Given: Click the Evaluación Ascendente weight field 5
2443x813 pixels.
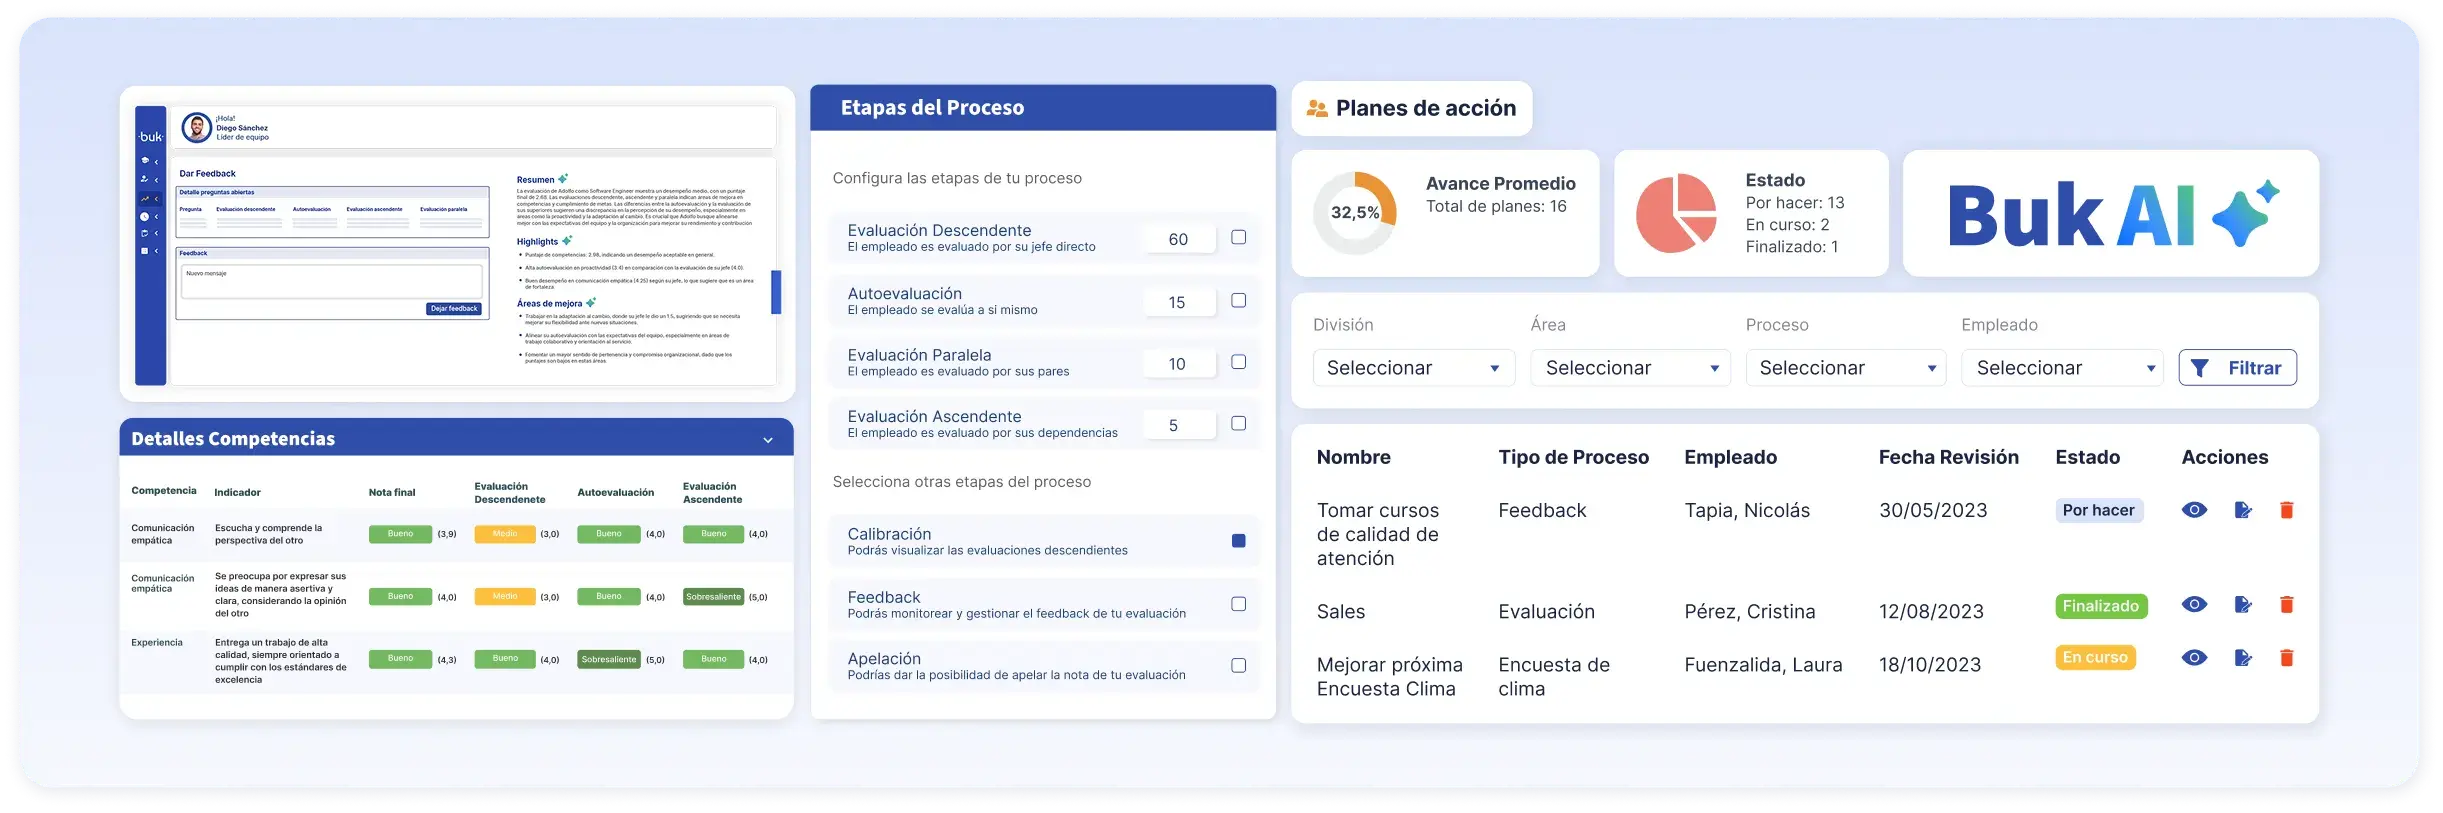Looking at the screenshot, I should click(1179, 425).
